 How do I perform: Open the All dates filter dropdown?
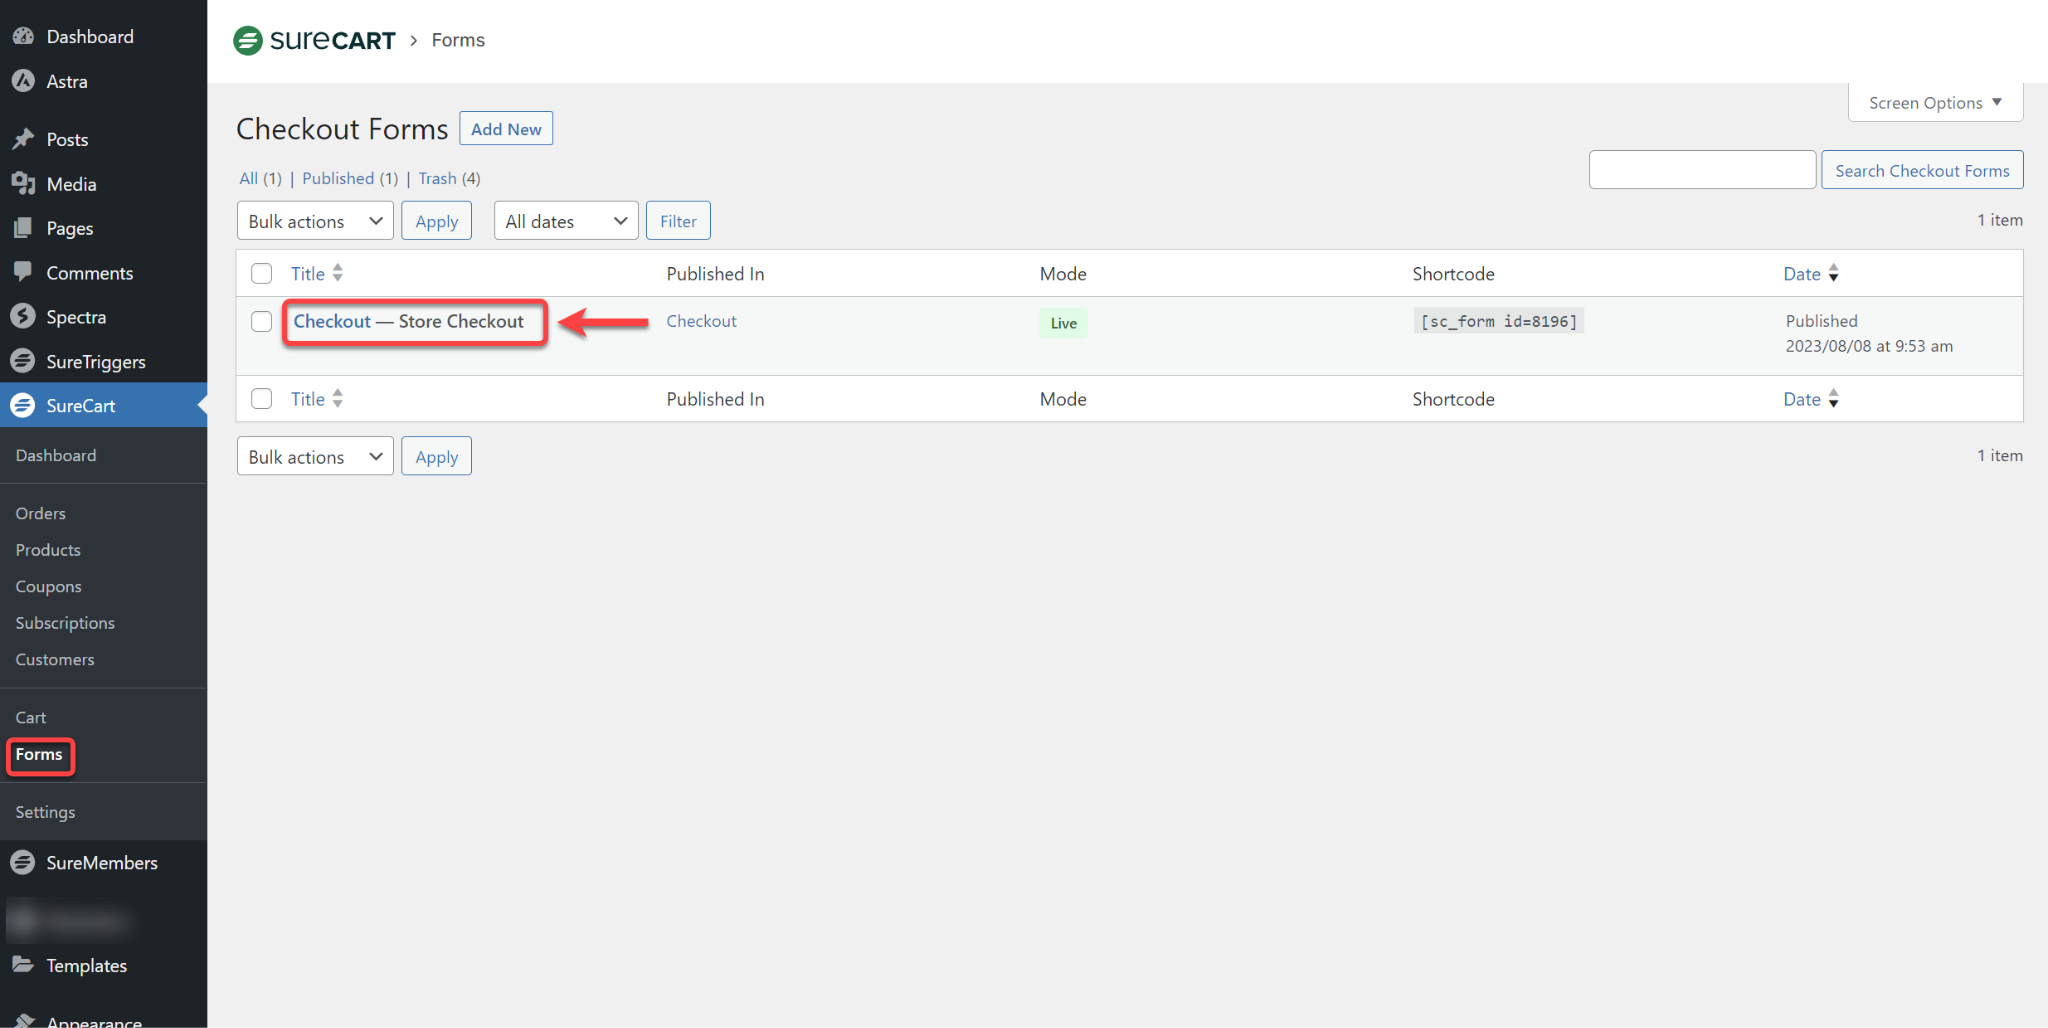(x=566, y=221)
